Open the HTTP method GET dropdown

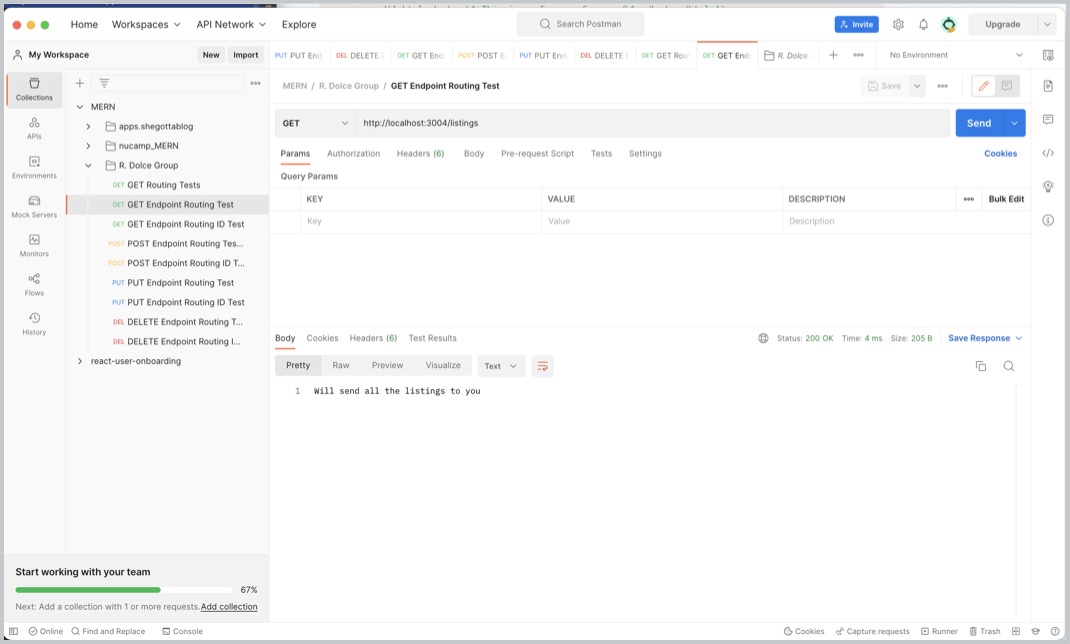point(315,123)
